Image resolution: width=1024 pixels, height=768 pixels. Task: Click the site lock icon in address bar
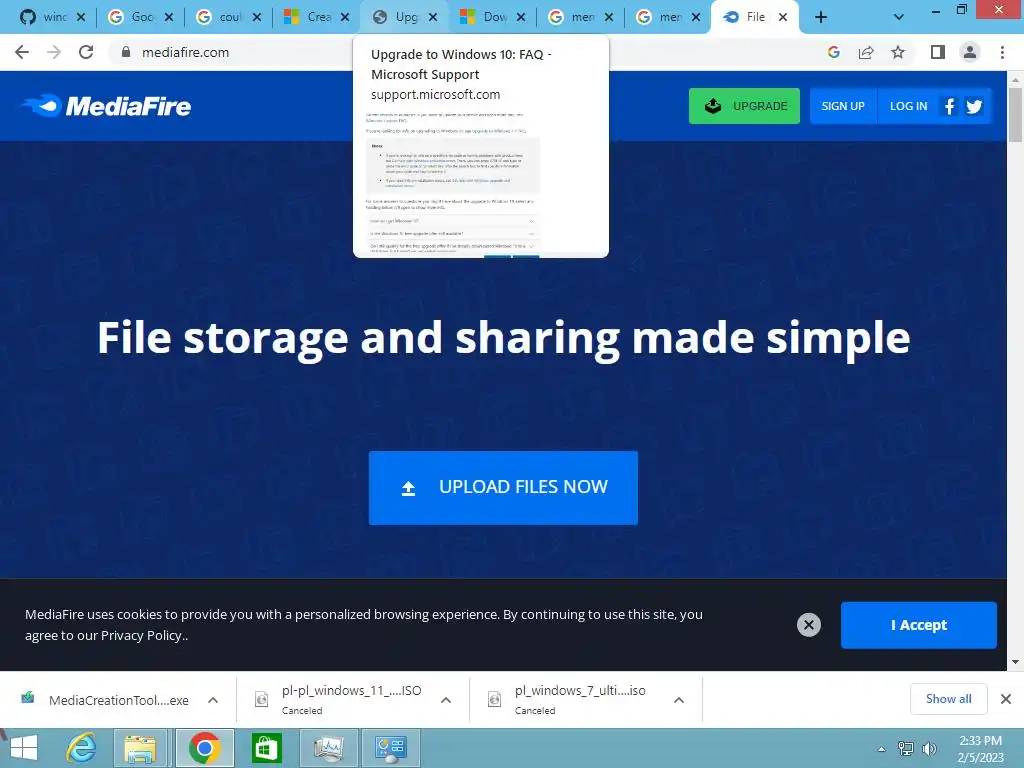click(126, 52)
